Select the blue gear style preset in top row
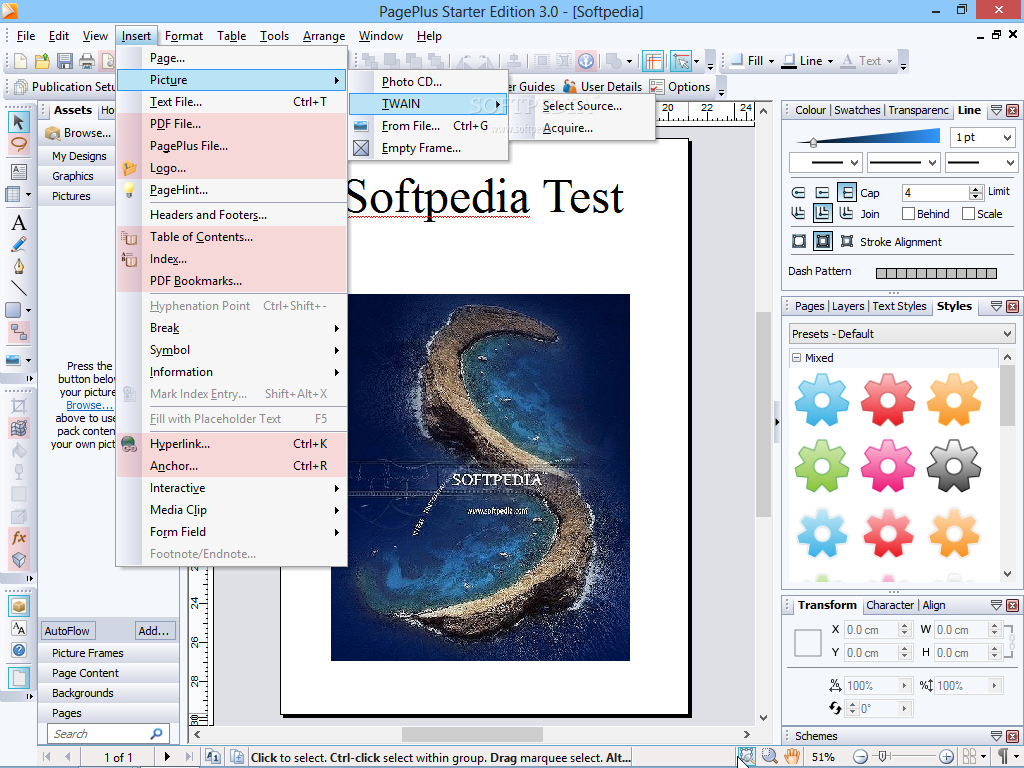Image resolution: width=1024 pixels, height=768 pixels. tap(822, 400)
